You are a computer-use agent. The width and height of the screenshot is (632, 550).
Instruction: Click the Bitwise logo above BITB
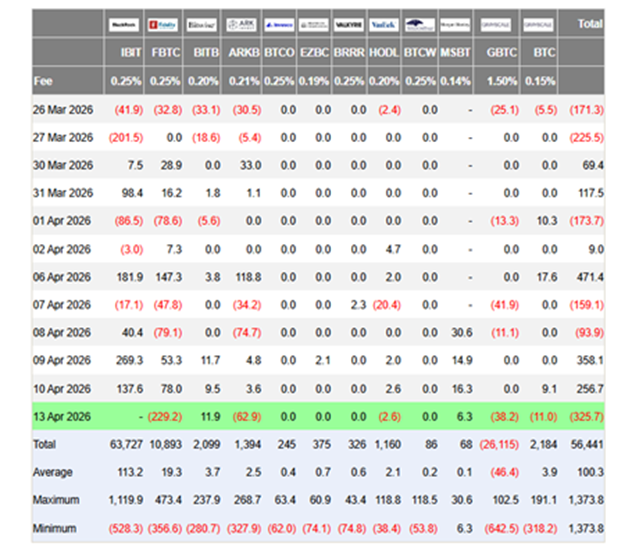(201, 25)
